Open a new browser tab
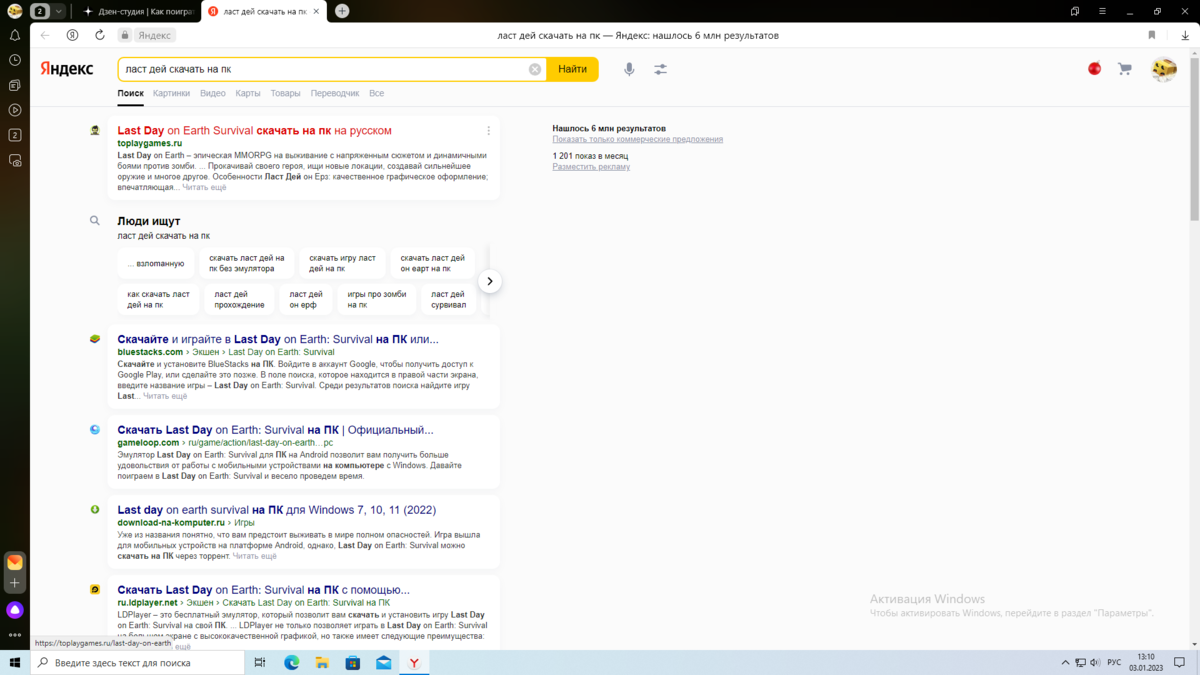This screenshot has height=675, width=1200. point(342,11)
